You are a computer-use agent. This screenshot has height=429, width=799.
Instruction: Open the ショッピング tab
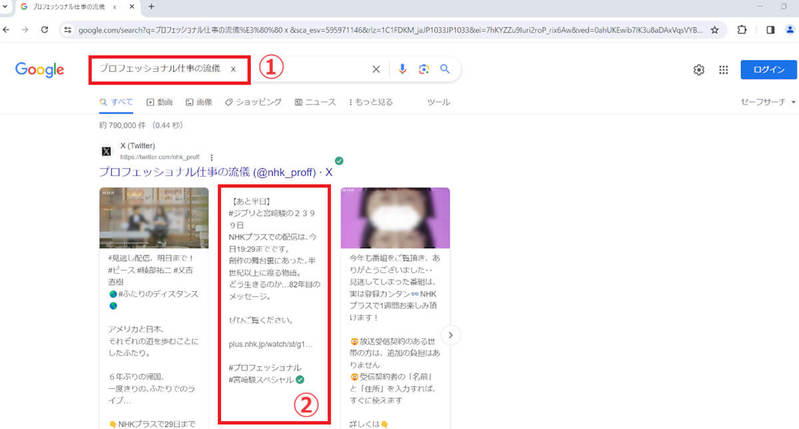tap(253, 102)
